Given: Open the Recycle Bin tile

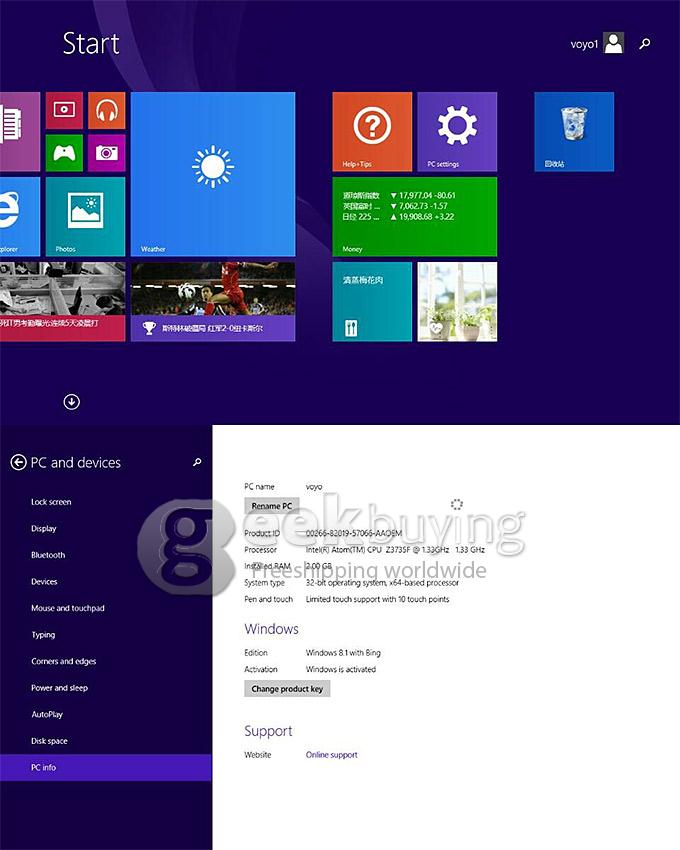Looking at the screenshot, I should pos(574,132).
